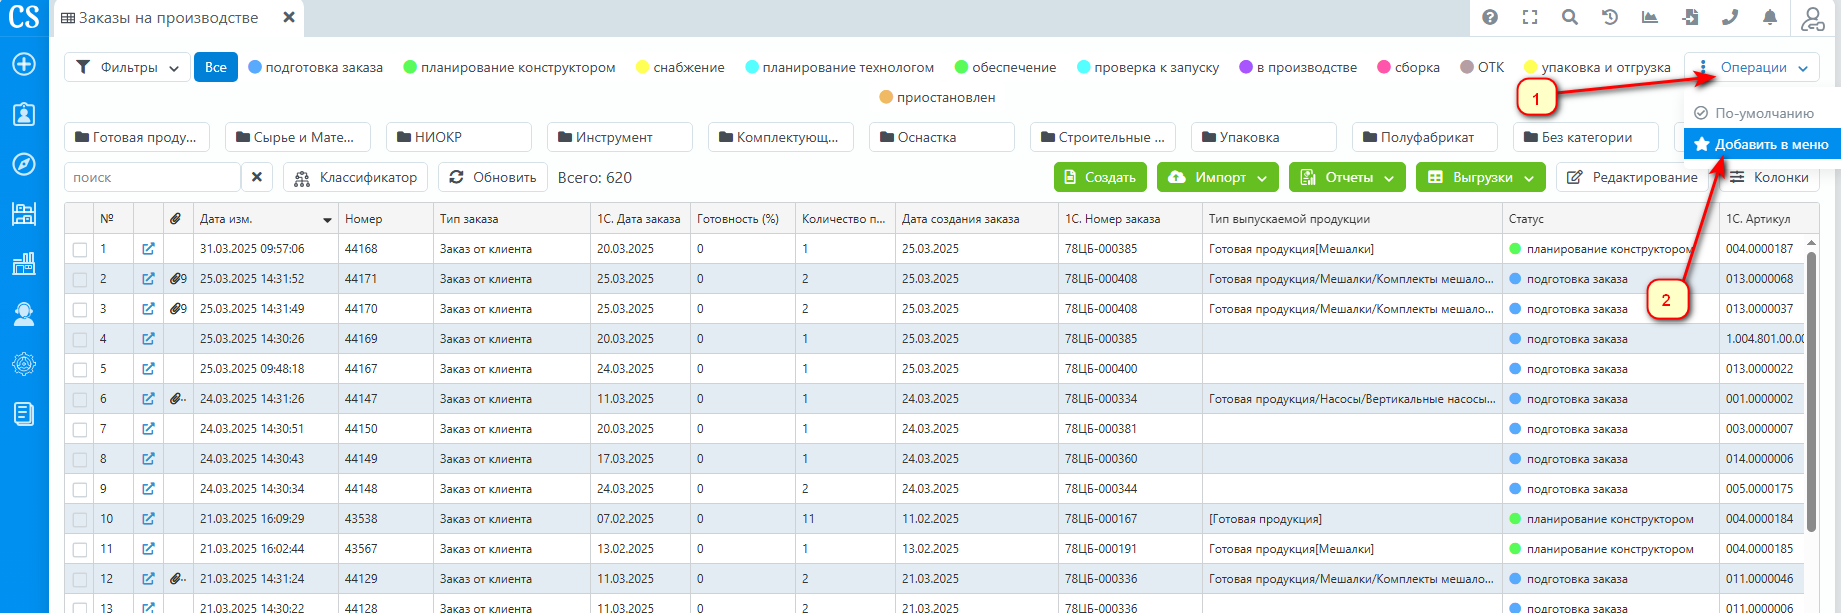Click the help question mark icon

(1490, 17)
